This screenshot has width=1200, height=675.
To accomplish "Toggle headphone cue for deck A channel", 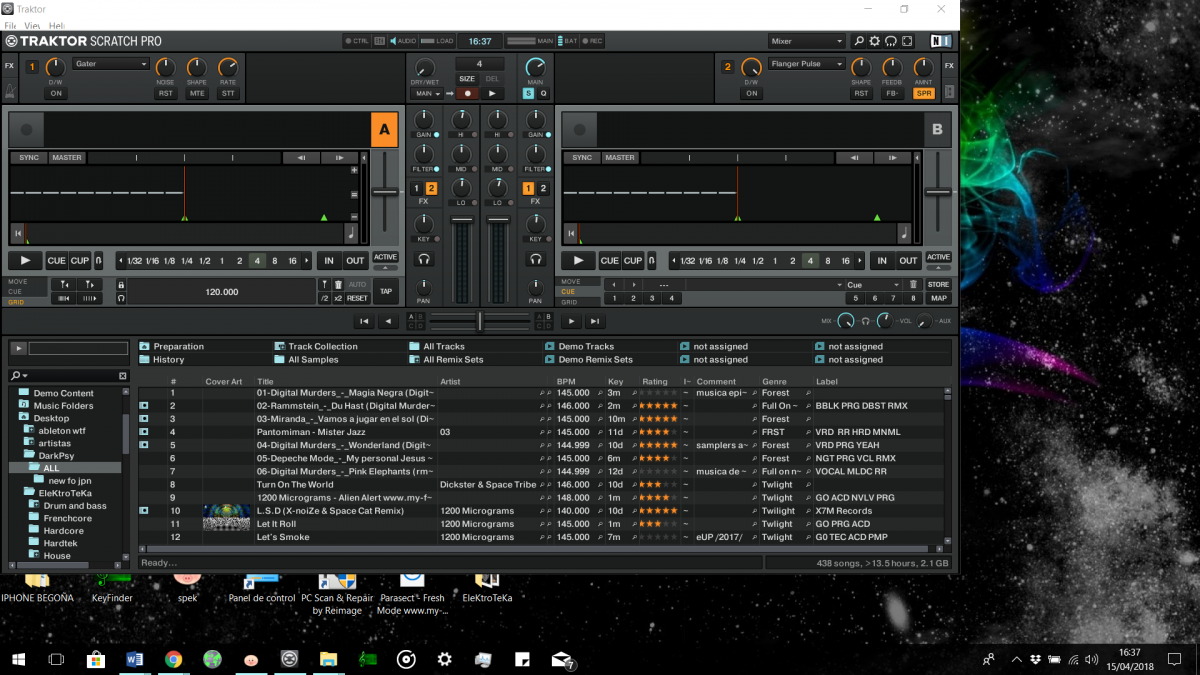I will click(424, 260).
